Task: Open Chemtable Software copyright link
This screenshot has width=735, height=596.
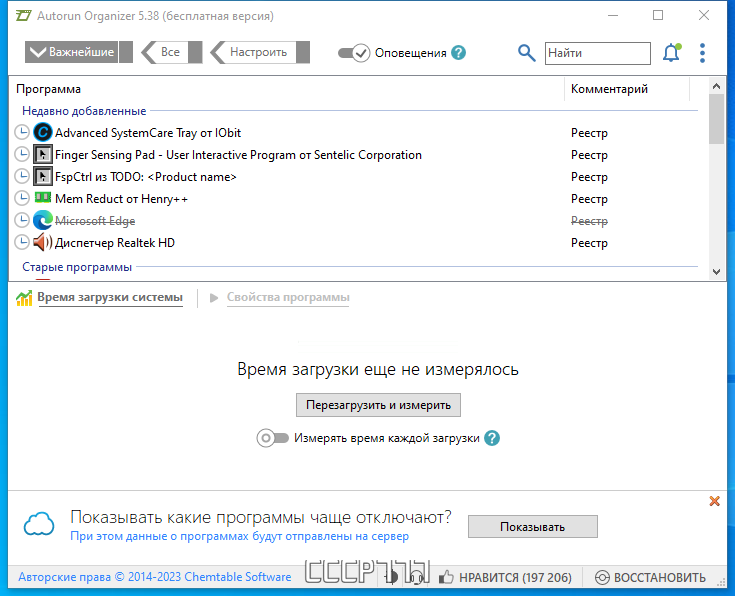Action: point(155,577)
